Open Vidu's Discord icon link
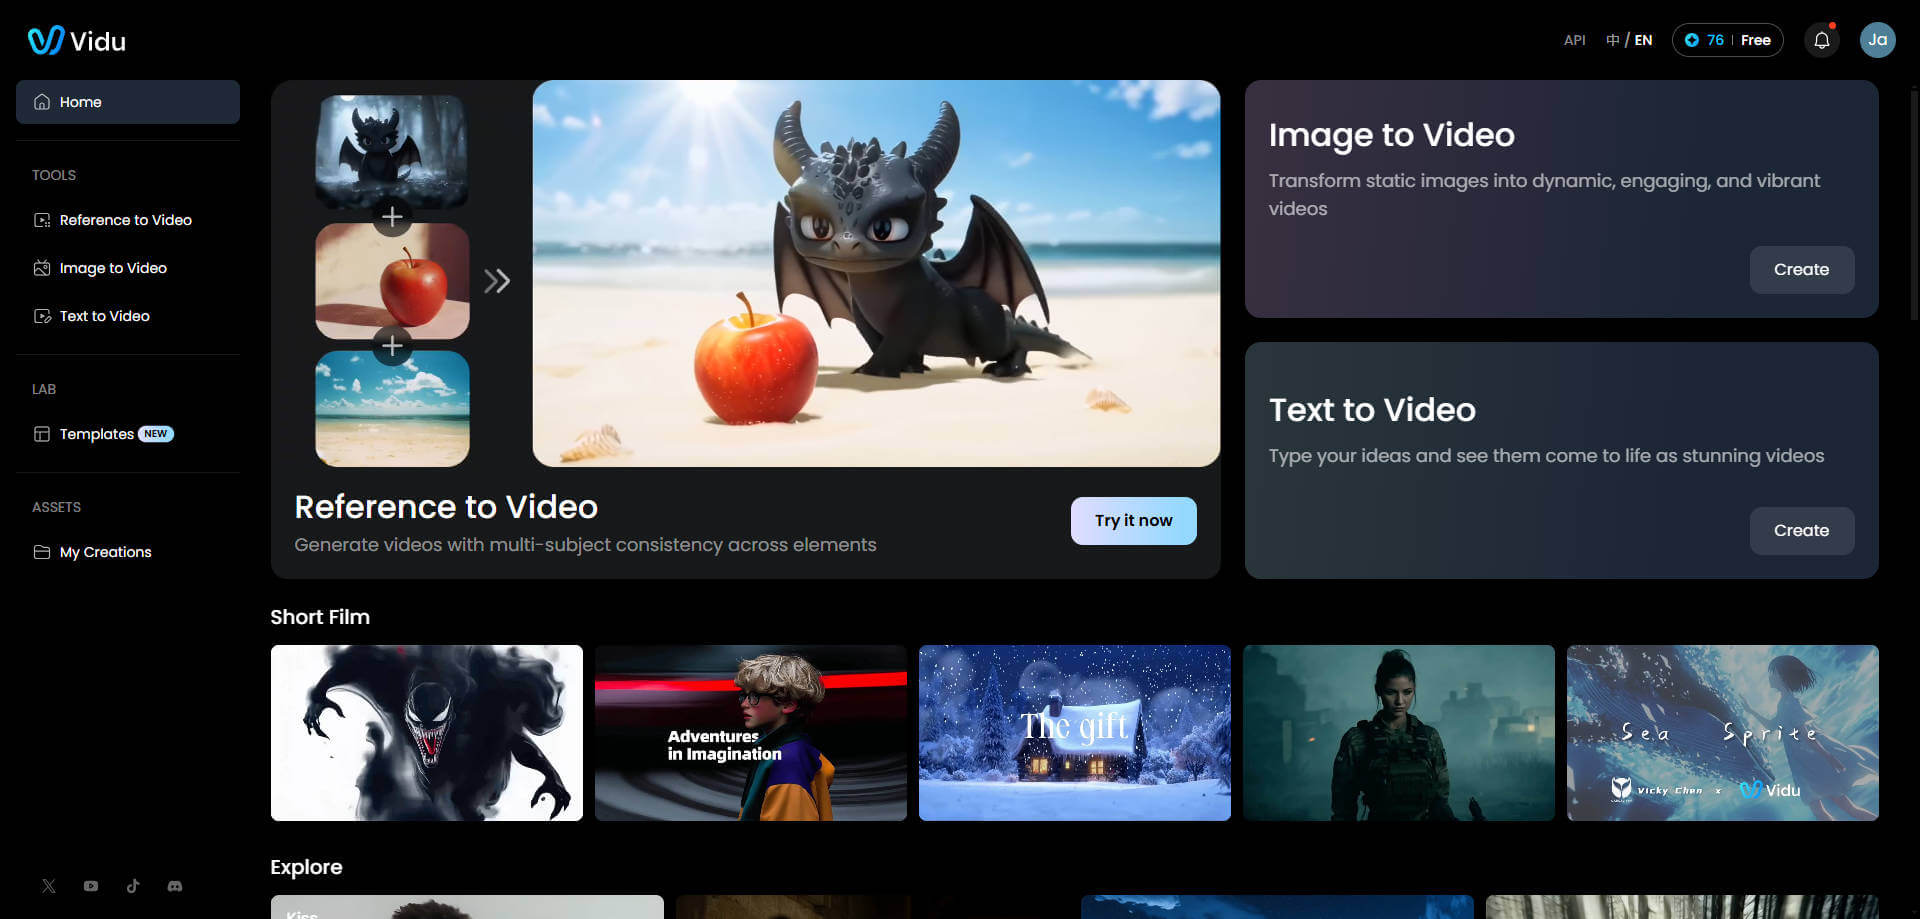 [175, 886]
